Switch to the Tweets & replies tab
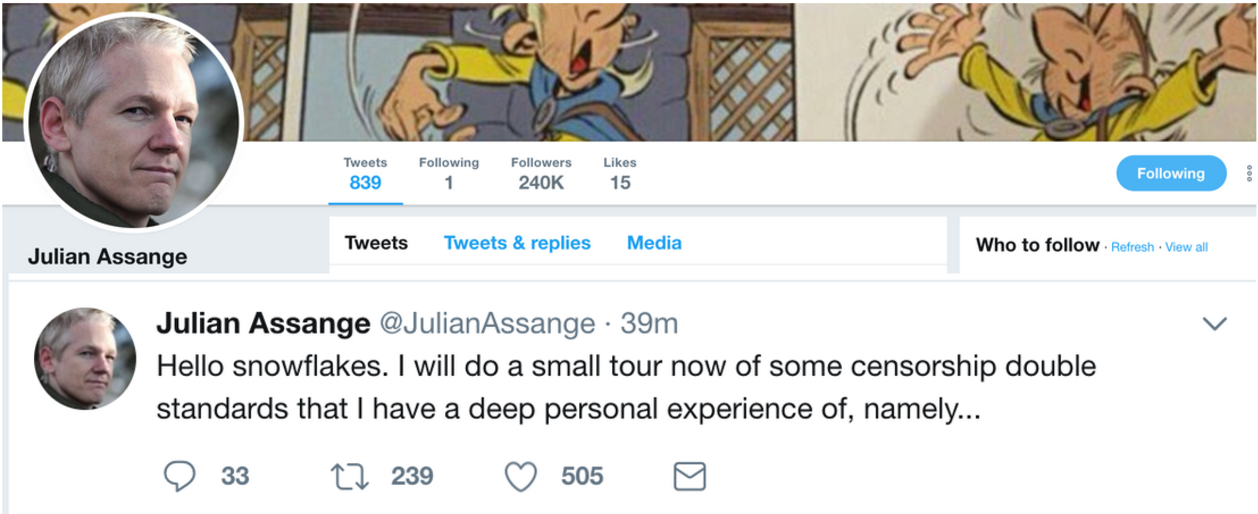The height and width of the screenshot is (514, 1258). [517, 243]
